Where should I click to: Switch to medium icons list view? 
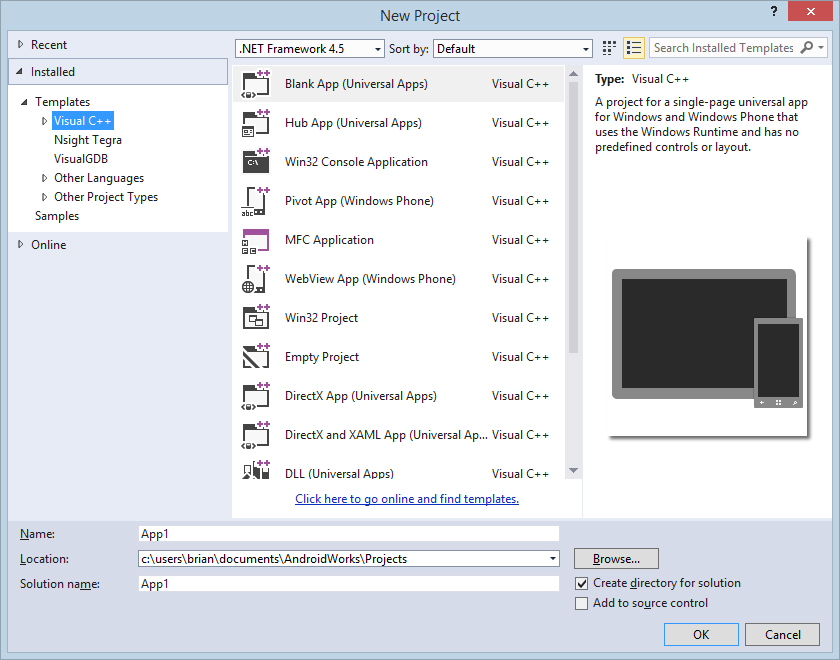click(x=634, y=48)
